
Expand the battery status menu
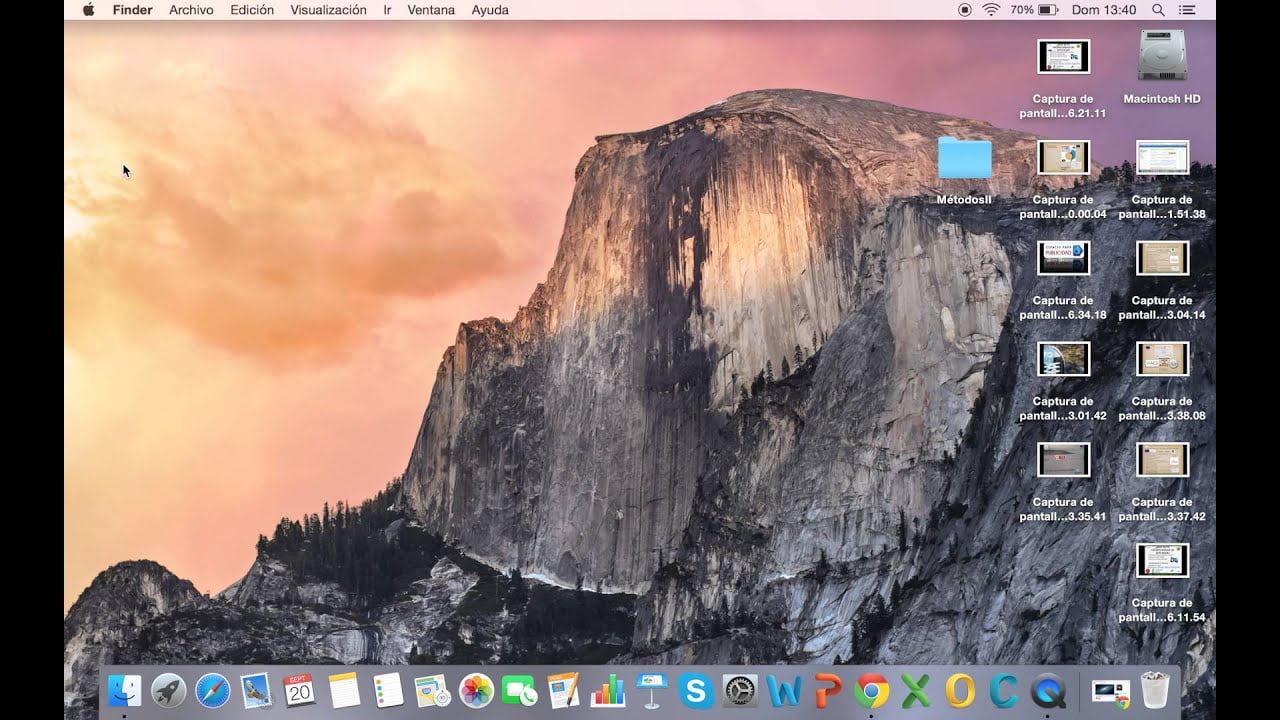coord(1048,10)
